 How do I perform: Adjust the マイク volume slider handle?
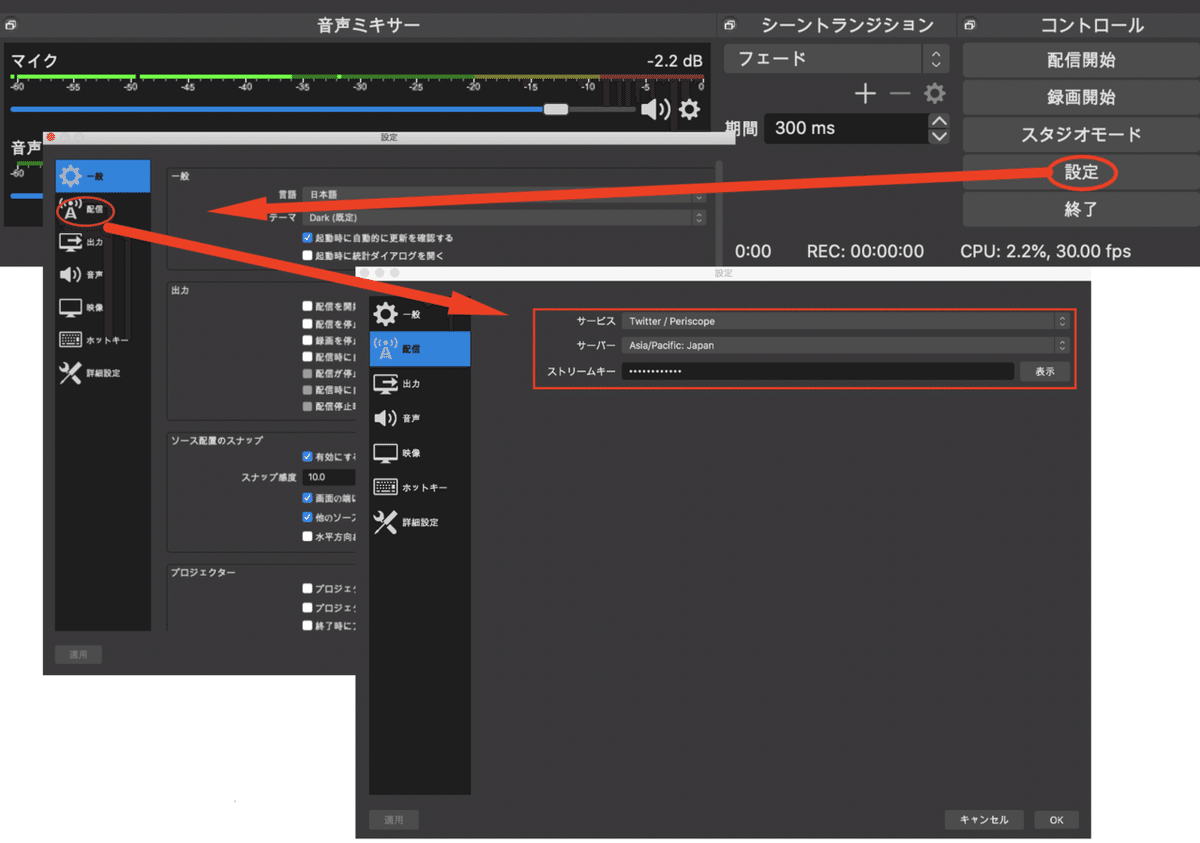coord(556,109)
